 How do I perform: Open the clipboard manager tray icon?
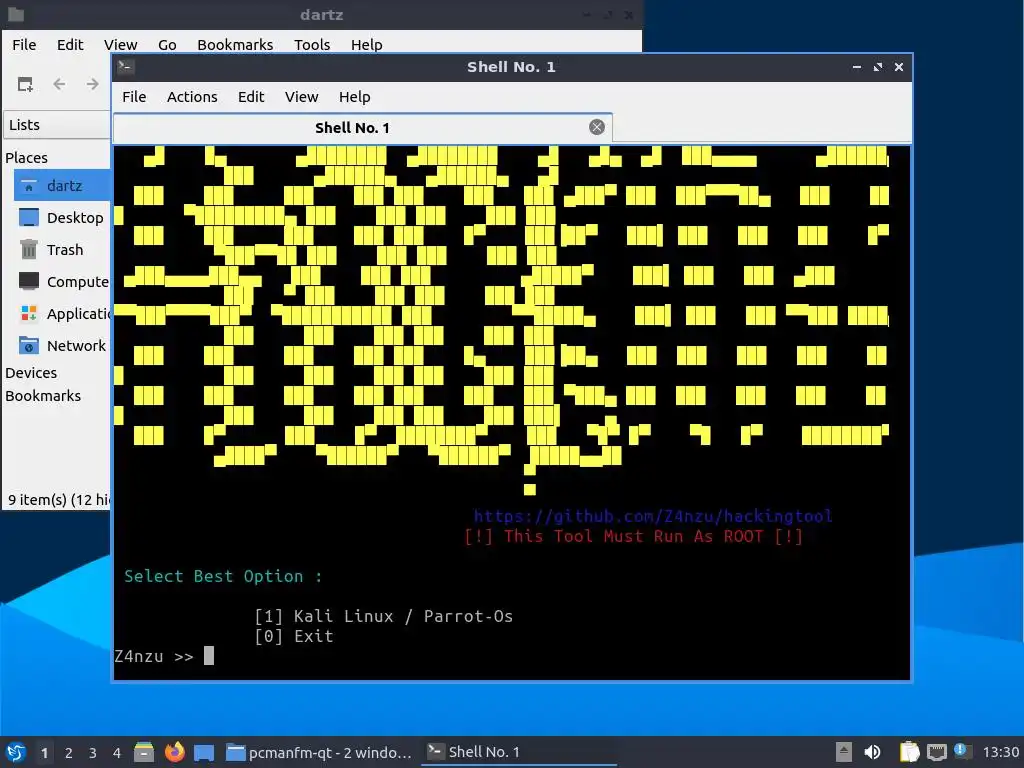coord(909,752)
